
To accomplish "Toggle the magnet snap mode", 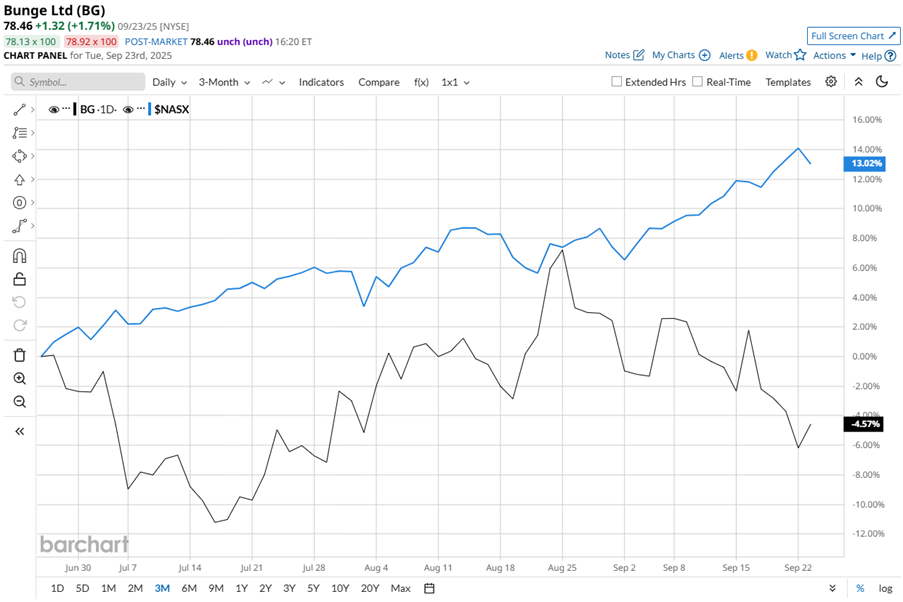I will 19,256.
